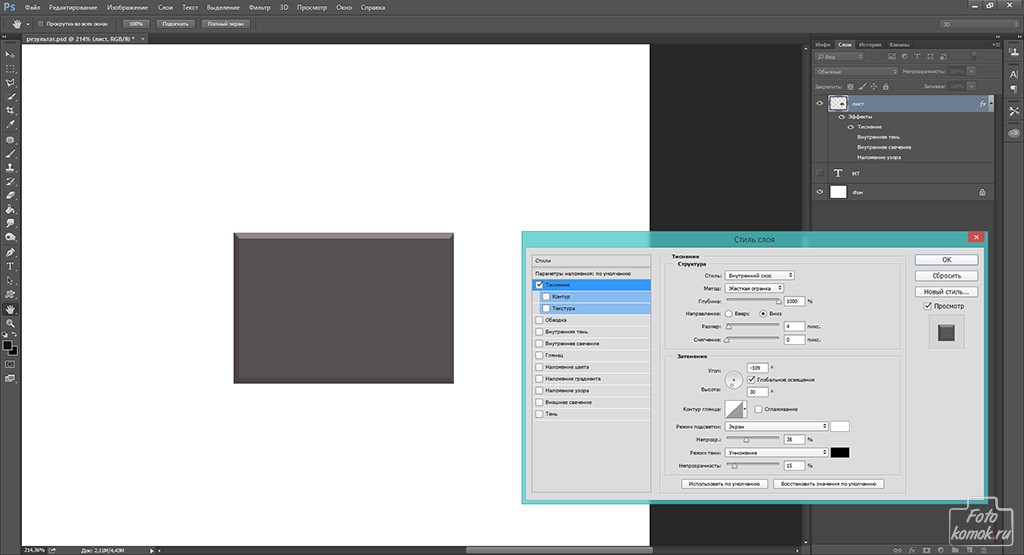Select the Eyedropper tool
The height and width of the screenshot is (555, 1024).
tap(10, 124)
